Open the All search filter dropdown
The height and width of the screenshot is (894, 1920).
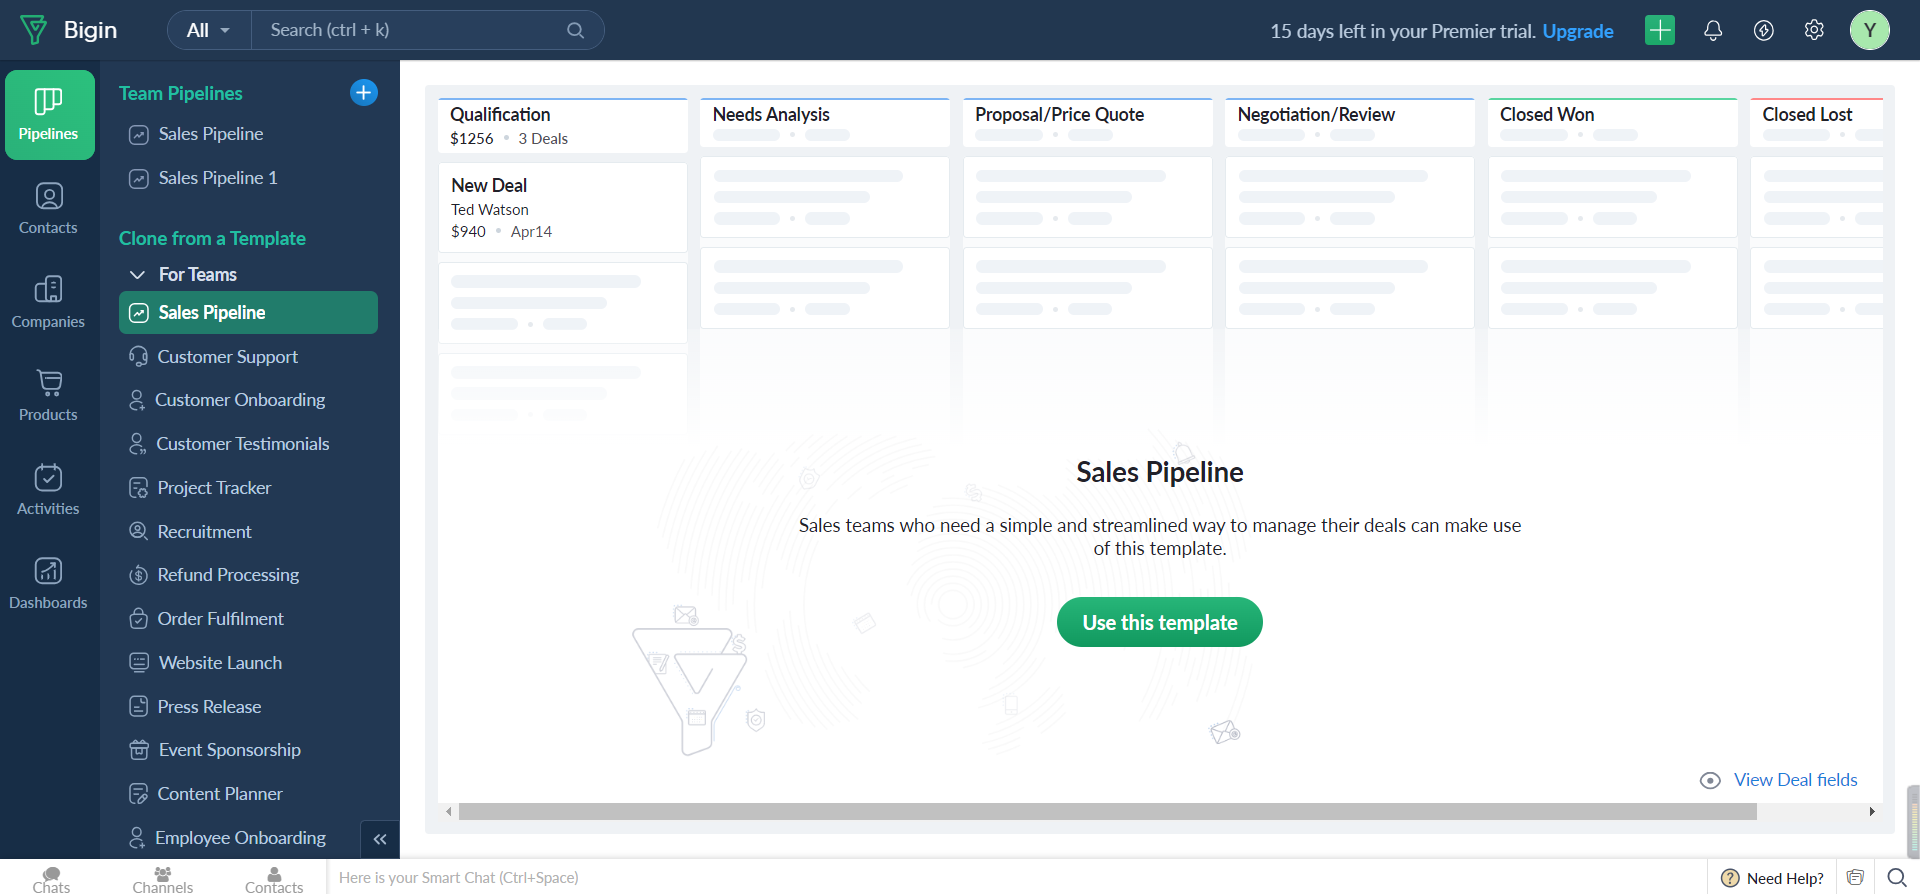click(209, 31)
